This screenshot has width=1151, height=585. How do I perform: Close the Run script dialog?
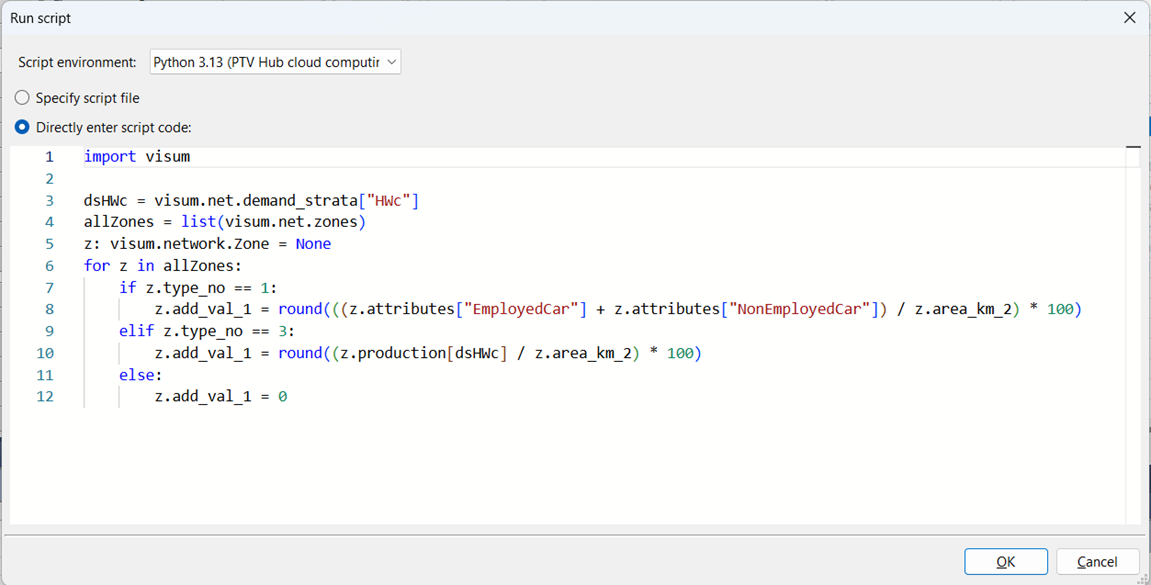1129,18
